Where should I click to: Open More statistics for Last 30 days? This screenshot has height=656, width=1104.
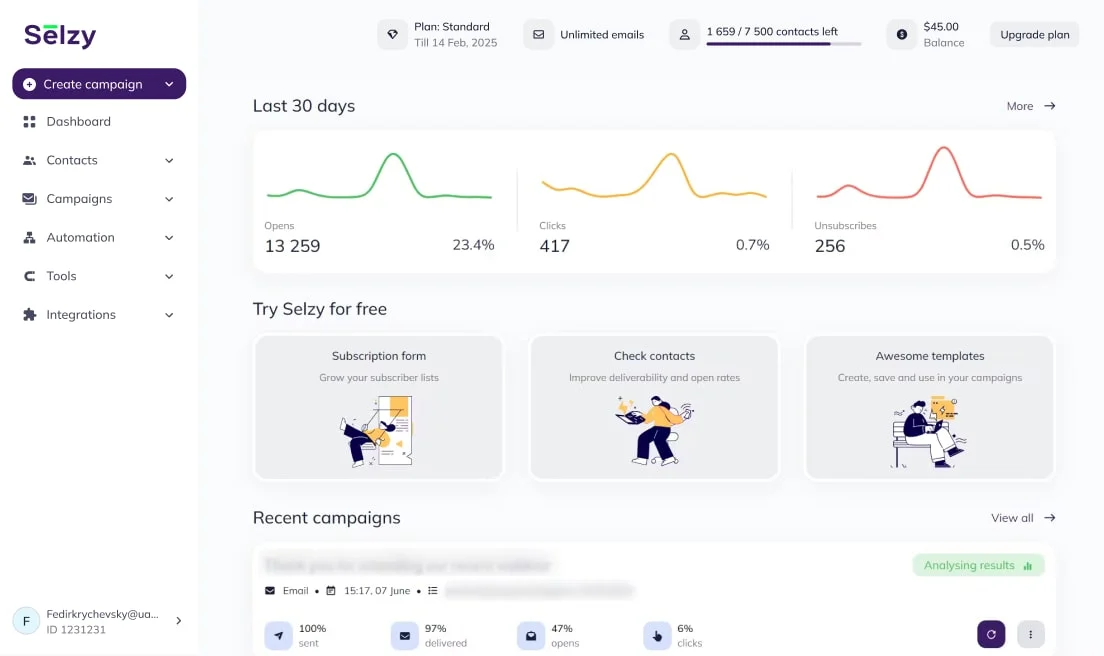click(1030, 106)
